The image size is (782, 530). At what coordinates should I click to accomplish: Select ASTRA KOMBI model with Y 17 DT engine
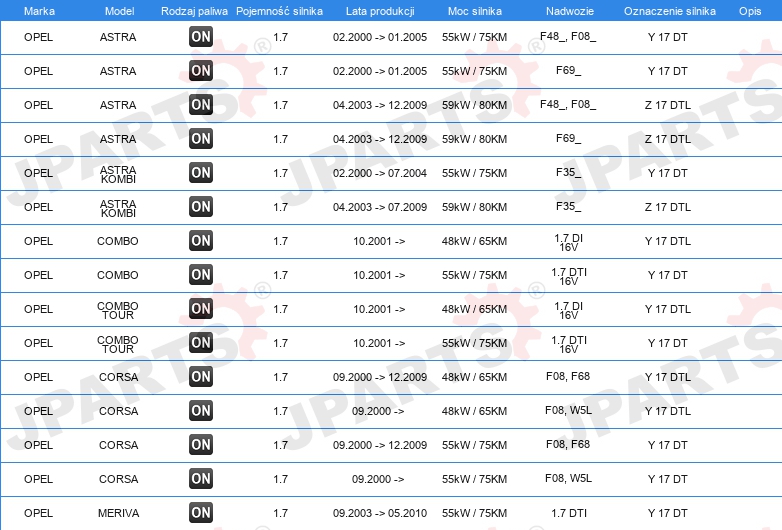tap(118, 174)
